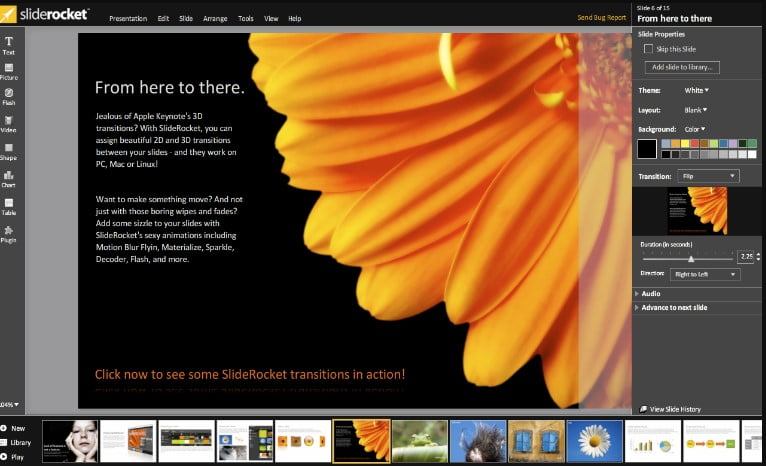Open the Transition dropdown showing Flip
766x466 pixels.
point(708,176)
